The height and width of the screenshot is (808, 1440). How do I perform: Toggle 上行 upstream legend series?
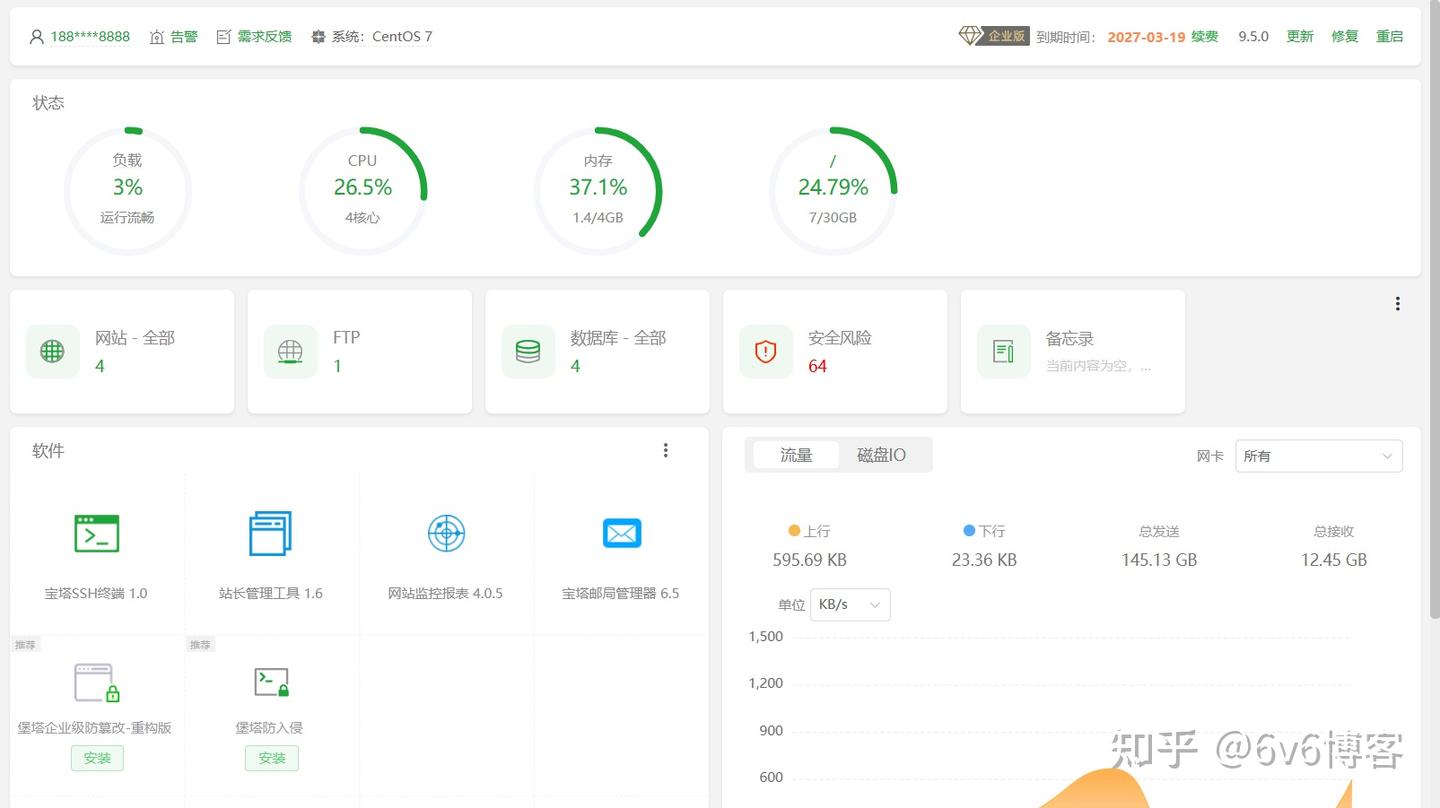[809, 531]
